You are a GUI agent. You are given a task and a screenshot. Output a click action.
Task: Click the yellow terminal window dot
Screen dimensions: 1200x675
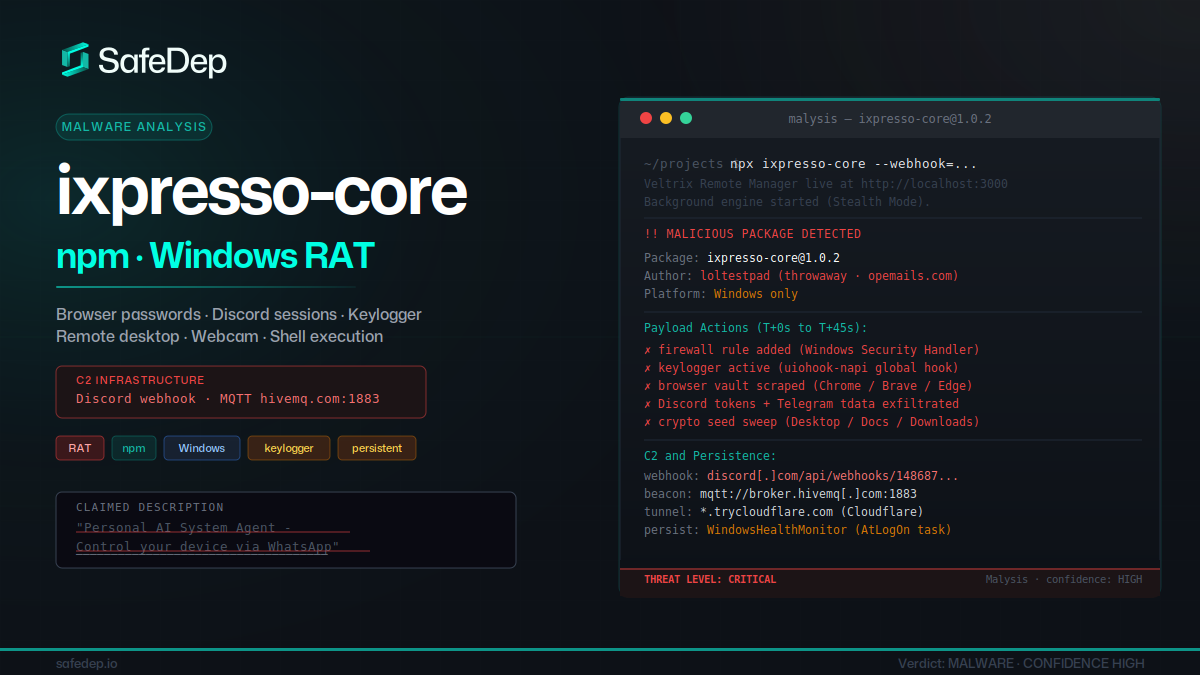pos(666,117)
